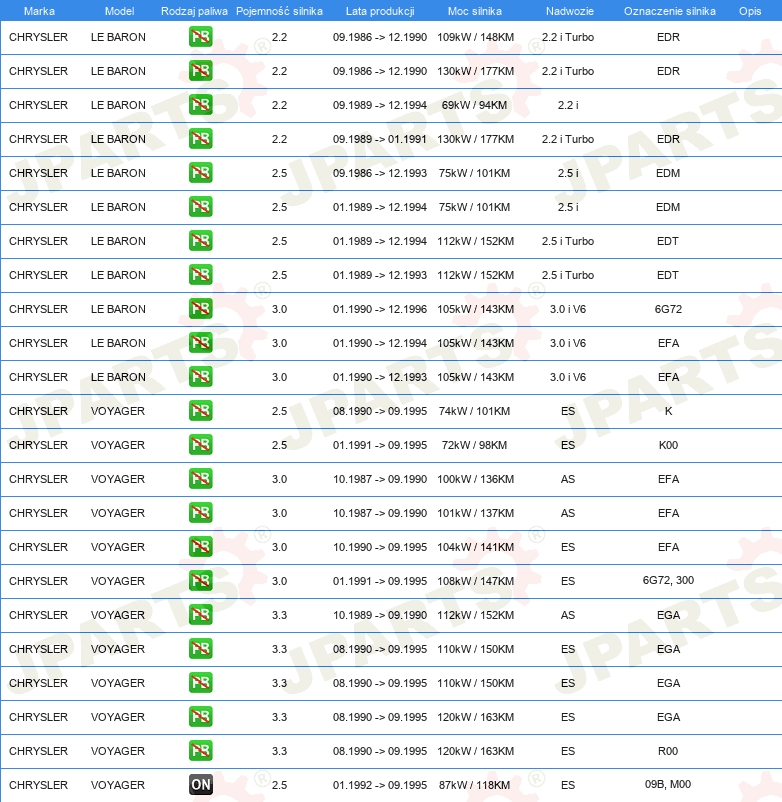Select the Lata produkcji column header
Screen dimensions: 782x802
coord(380,11)
